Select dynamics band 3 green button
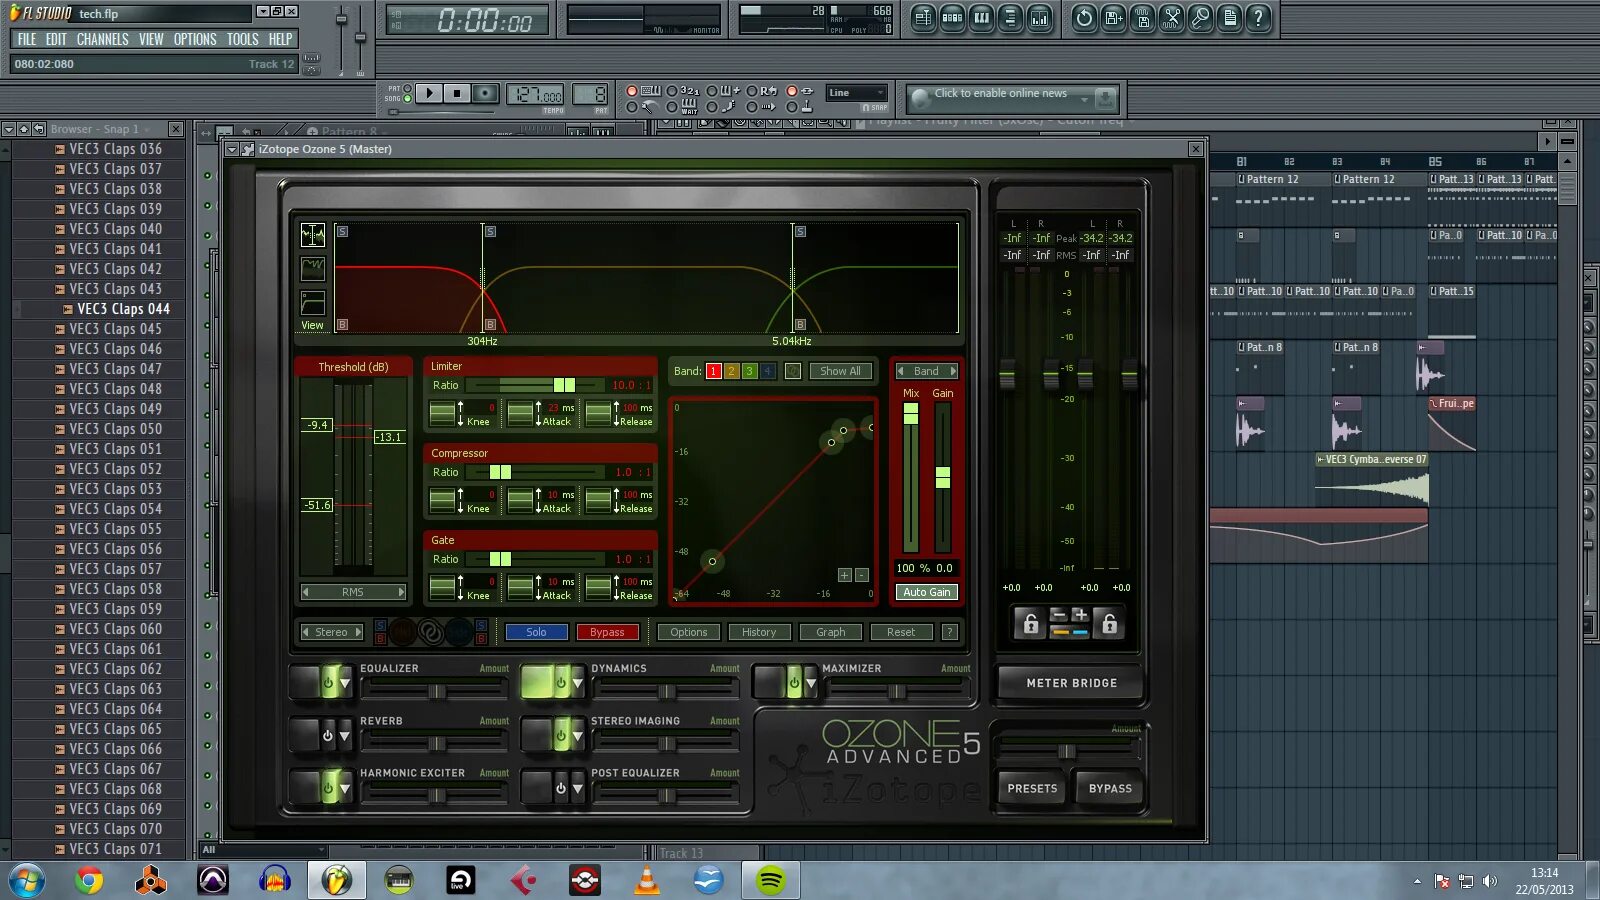1600x900 pixels. click(x=749, y=371)
